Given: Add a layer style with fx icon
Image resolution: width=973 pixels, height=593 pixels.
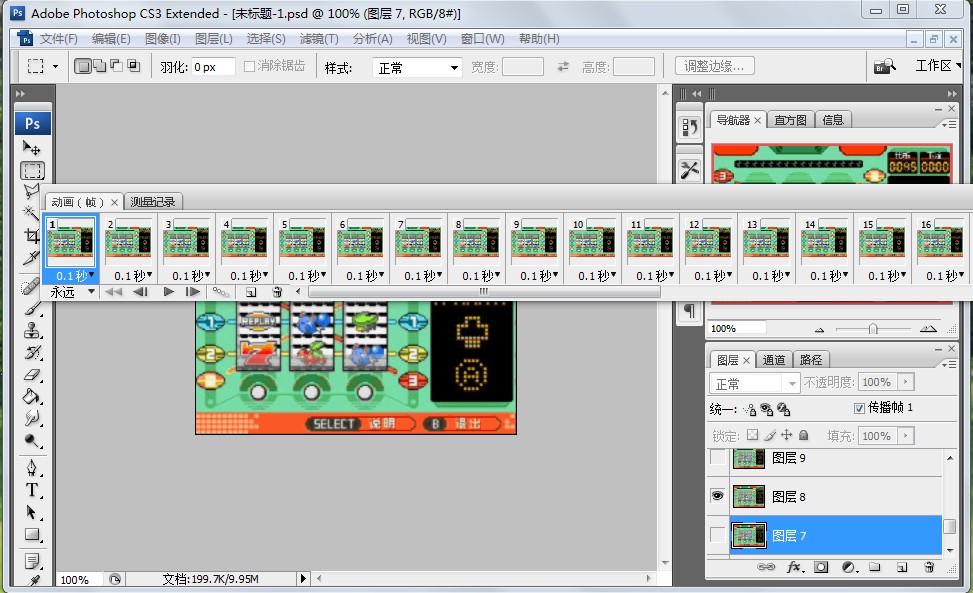Looking at the screenshot, I should coord(794,567).
